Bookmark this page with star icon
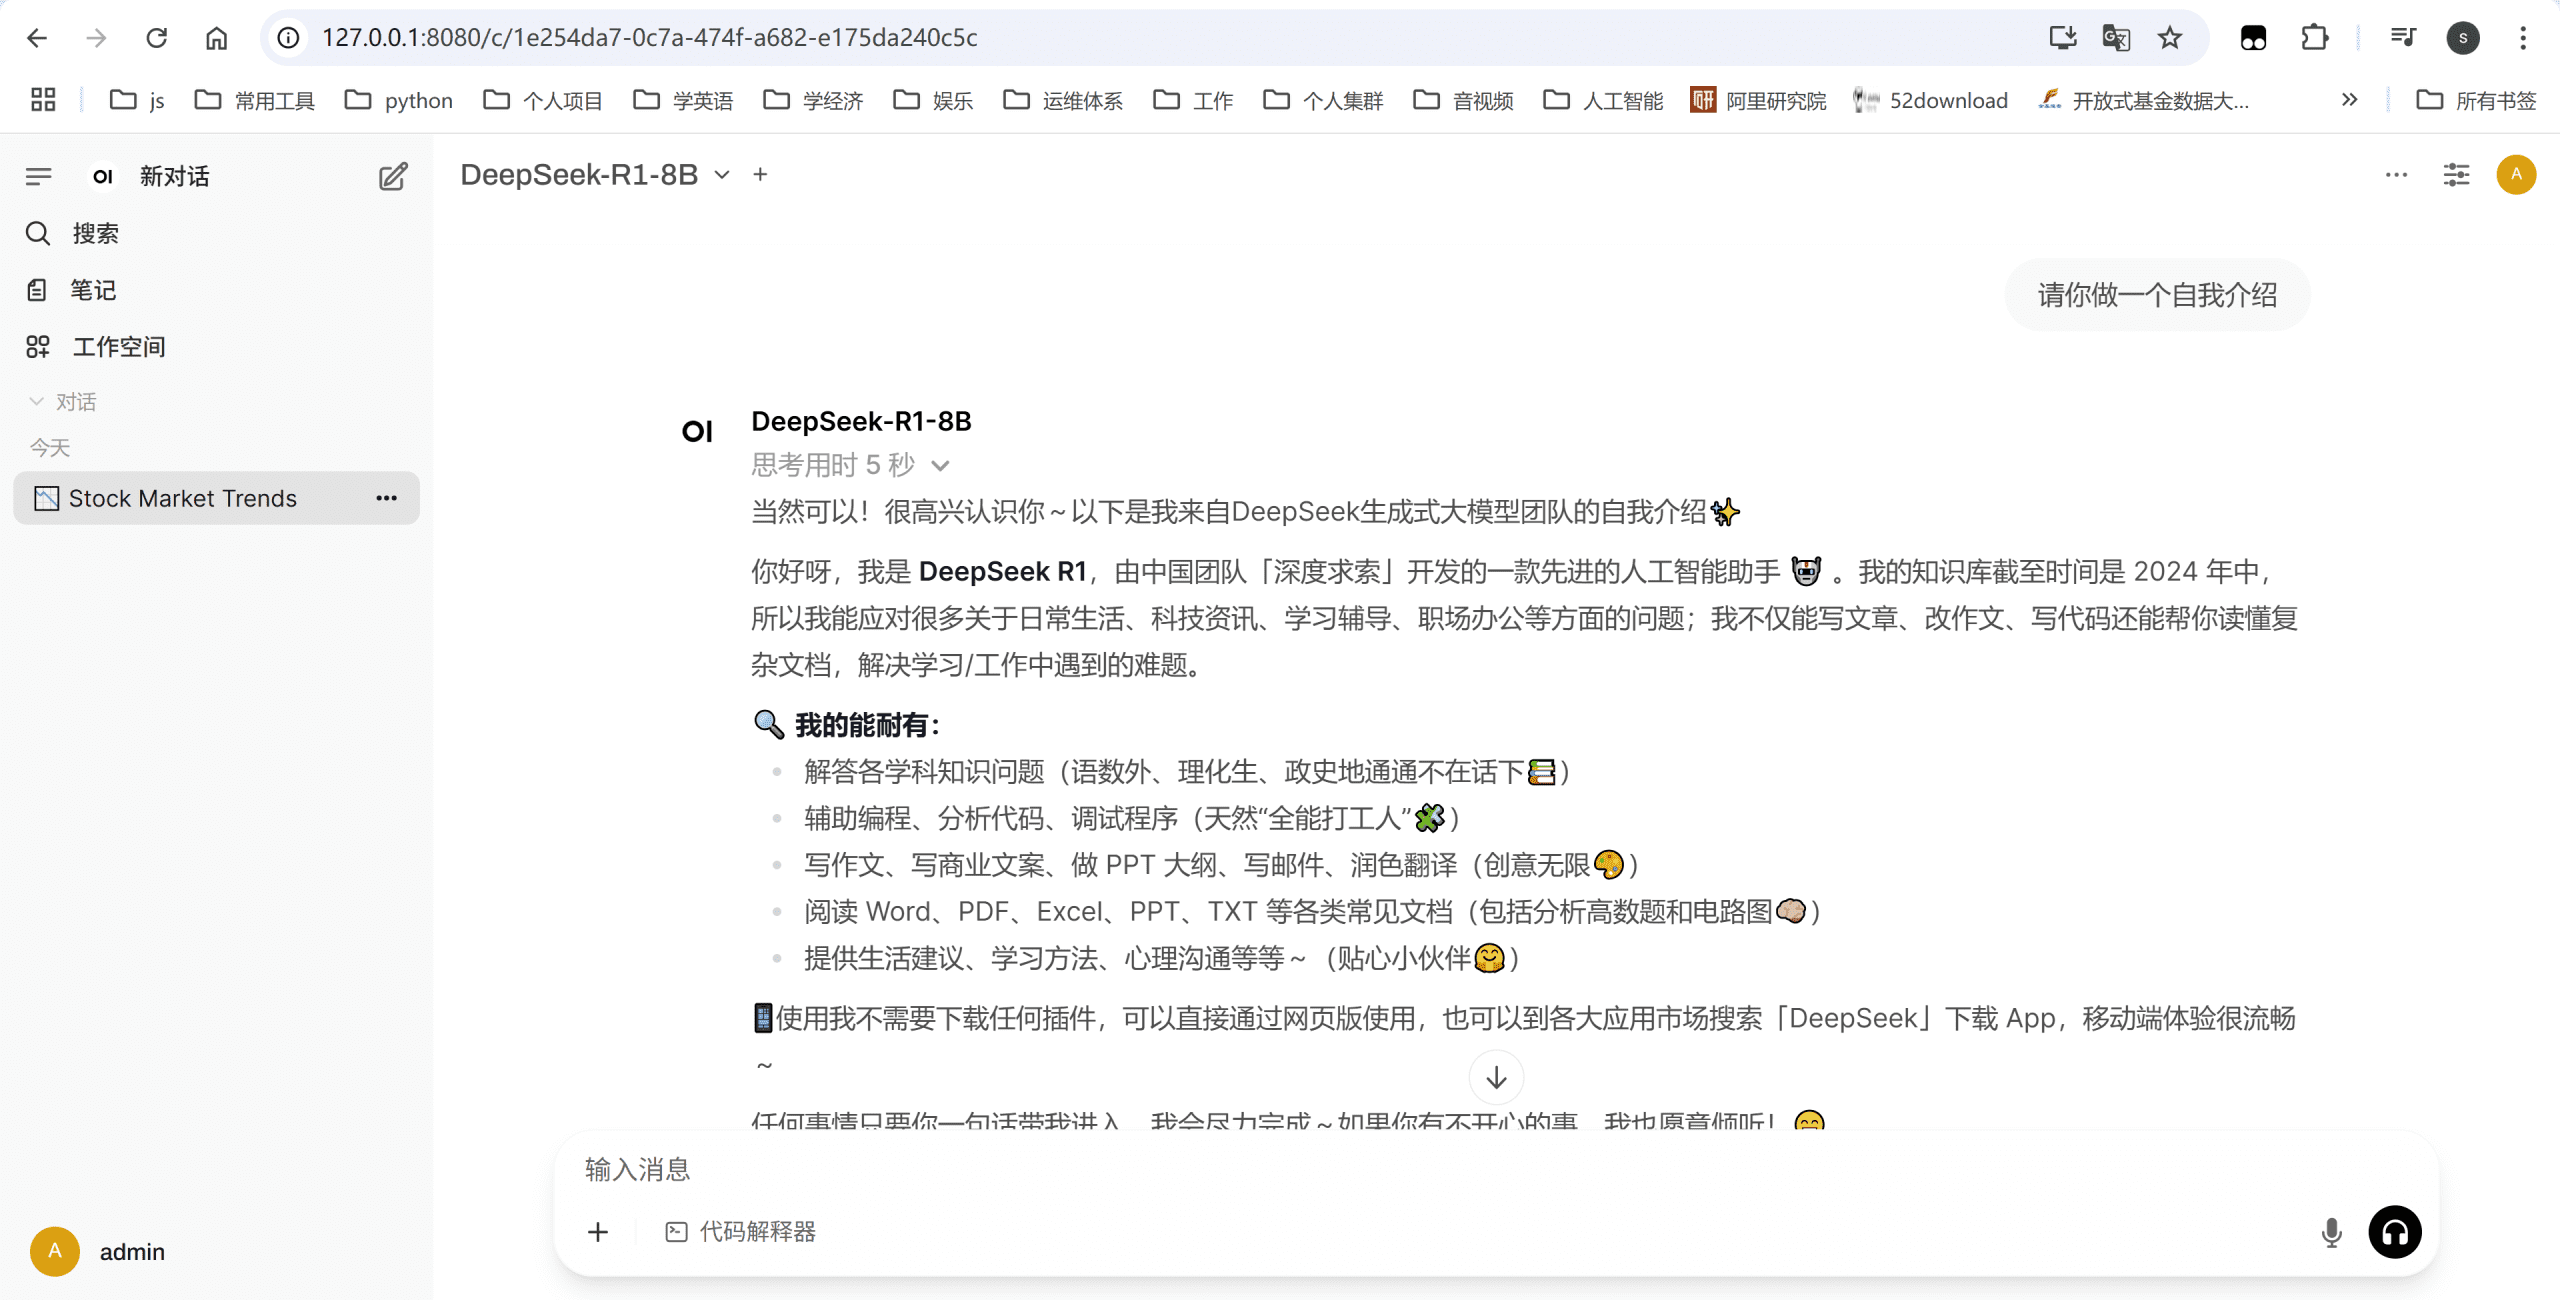The height and width of the screenshot is (1300, 2560). tap(2169, 38)
